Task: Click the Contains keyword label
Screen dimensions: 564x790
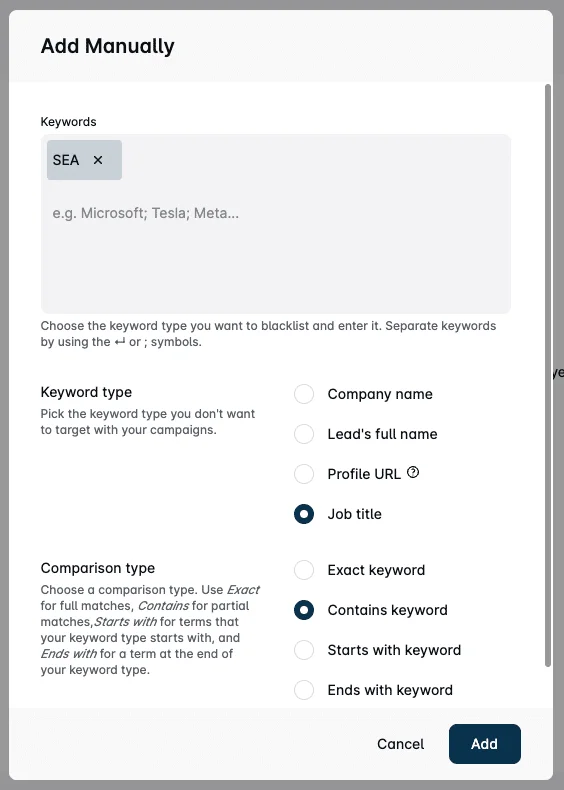Action: 387,610
